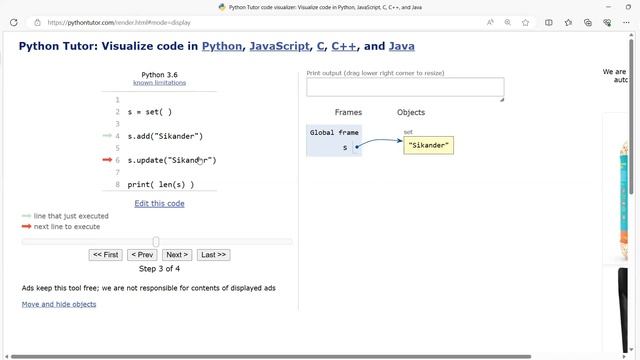The image size is (640, 360).
Task: Click the site info lock icon
Action: tap(37, 22)
